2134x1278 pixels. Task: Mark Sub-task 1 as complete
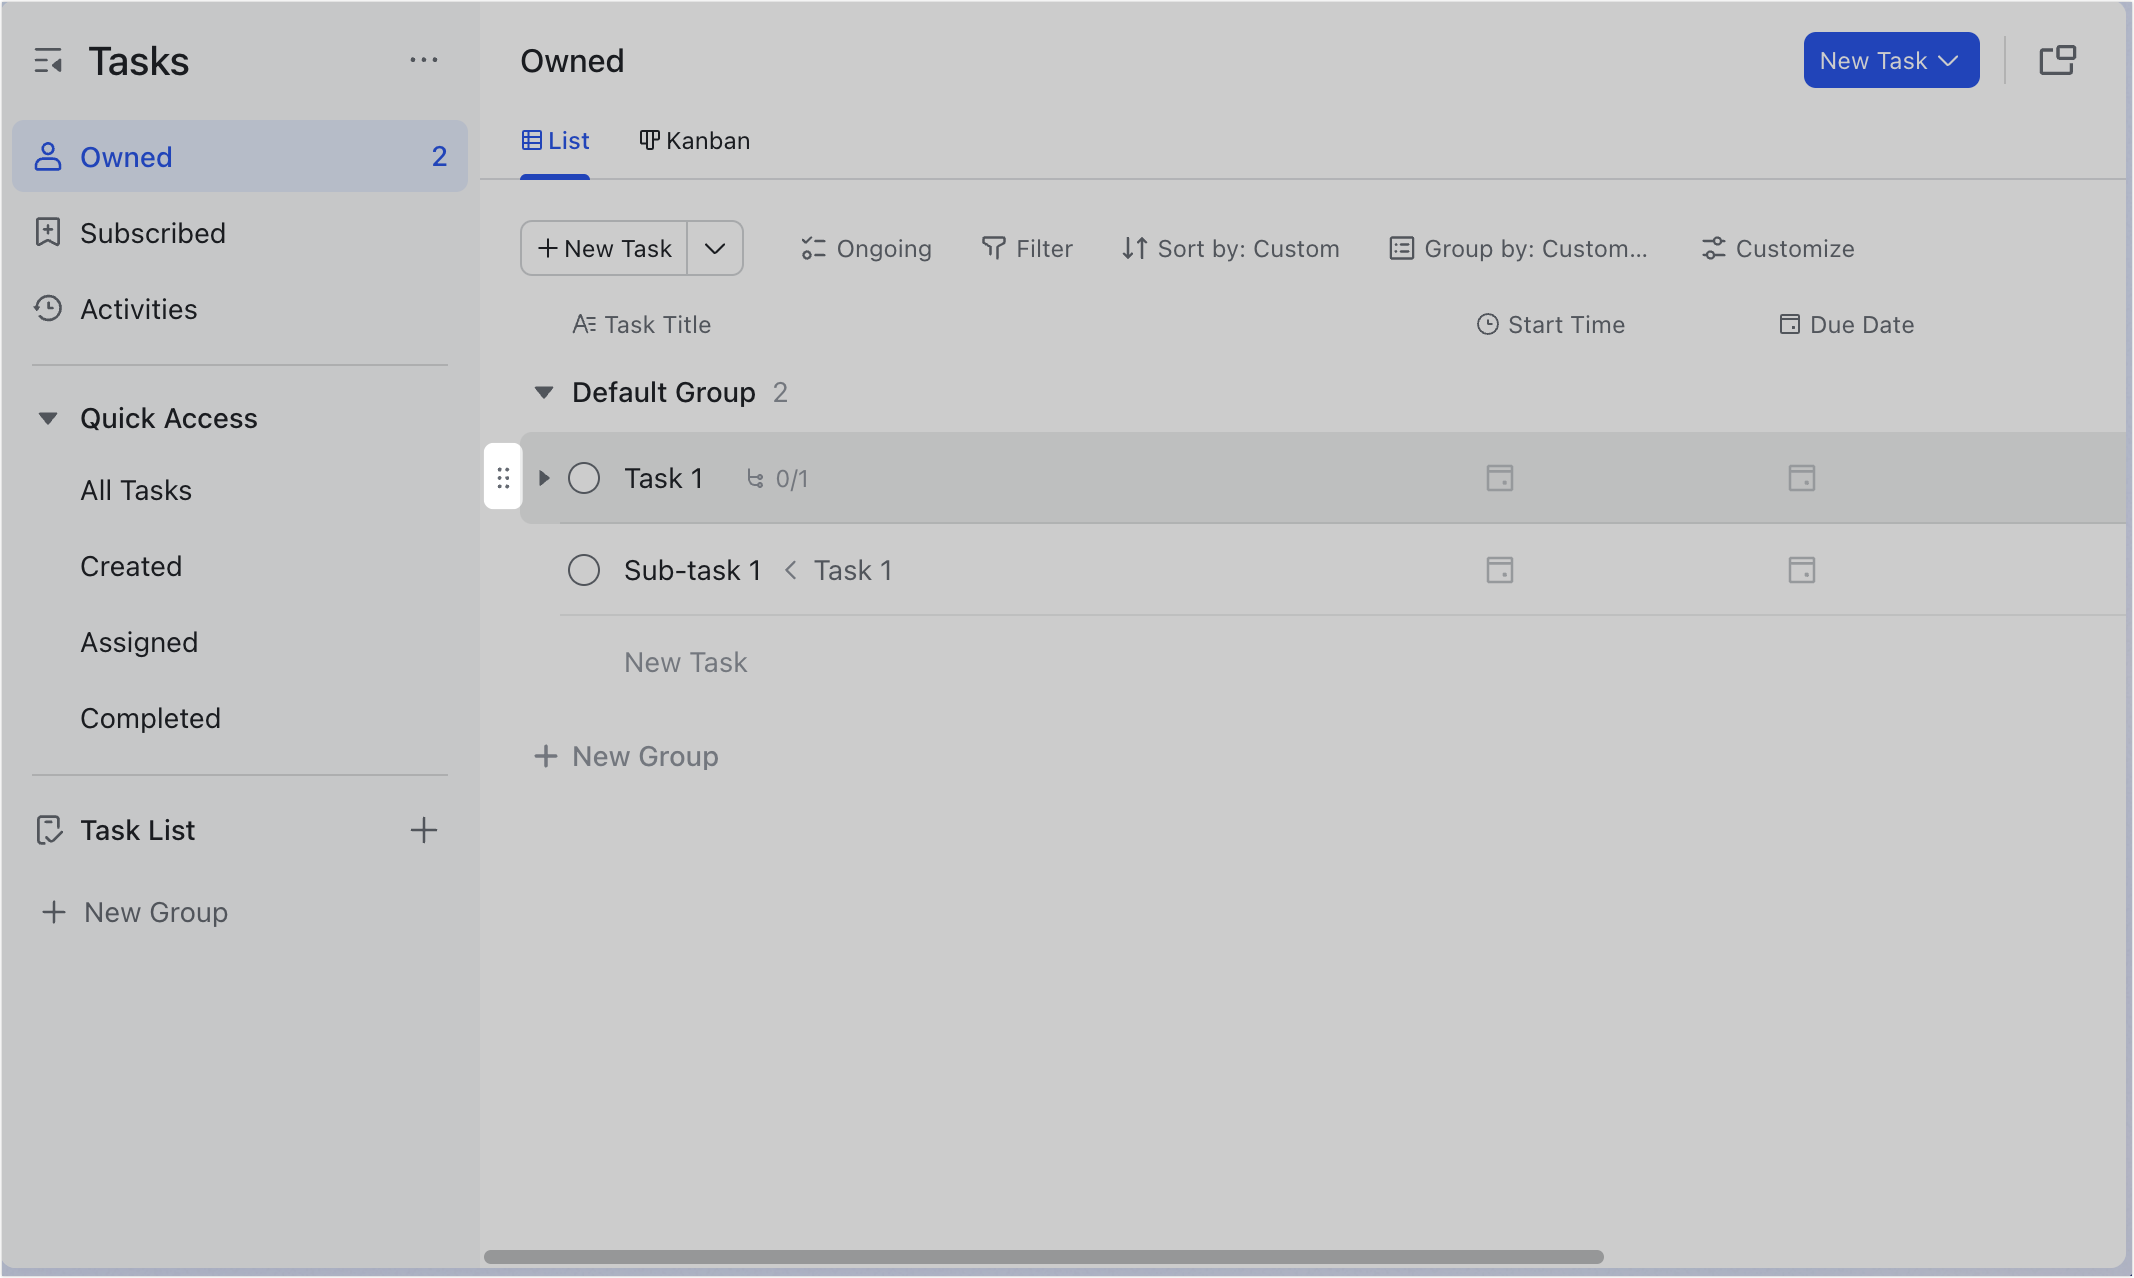click(584, 570)
